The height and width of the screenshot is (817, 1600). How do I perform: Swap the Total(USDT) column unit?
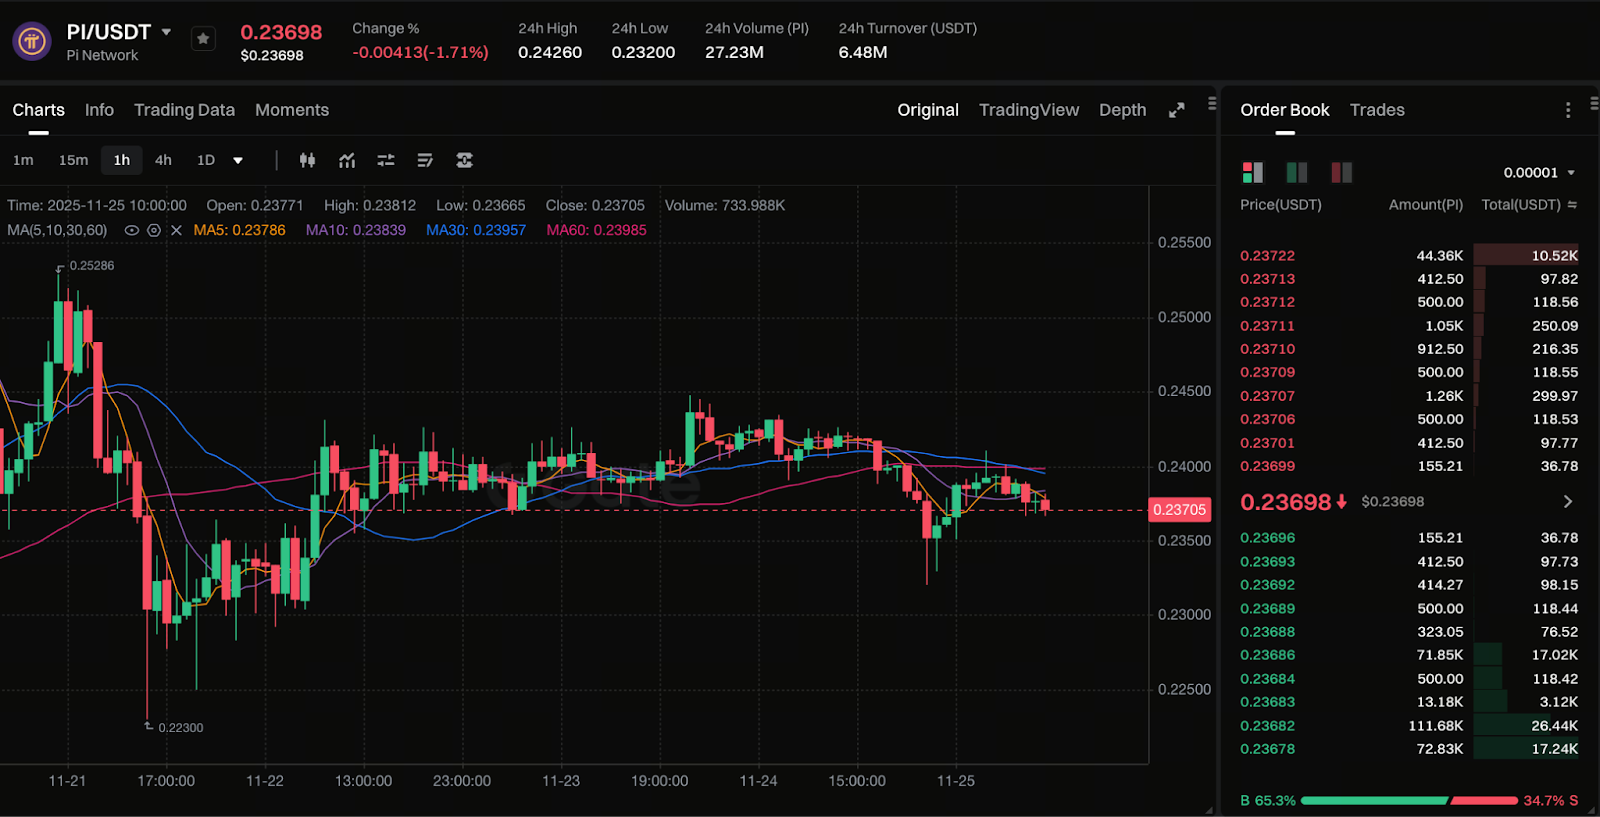1572,205
